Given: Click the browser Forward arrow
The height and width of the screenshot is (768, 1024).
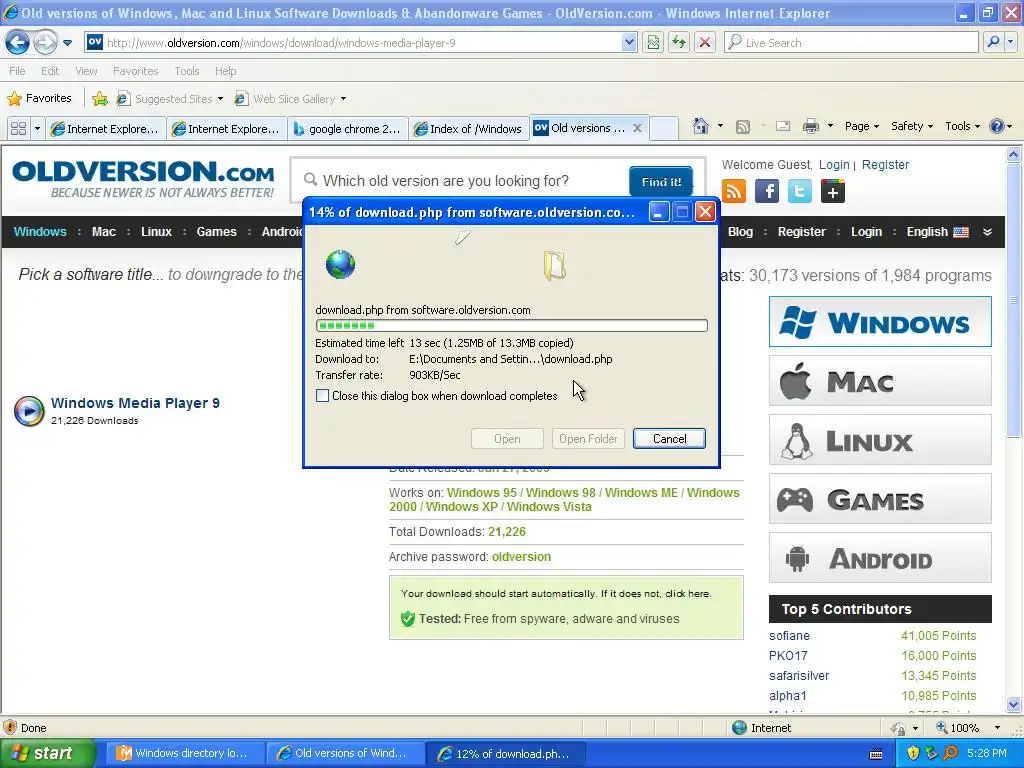Looking at the screenshot, I should pyautogui.click(x=44, y=43).
